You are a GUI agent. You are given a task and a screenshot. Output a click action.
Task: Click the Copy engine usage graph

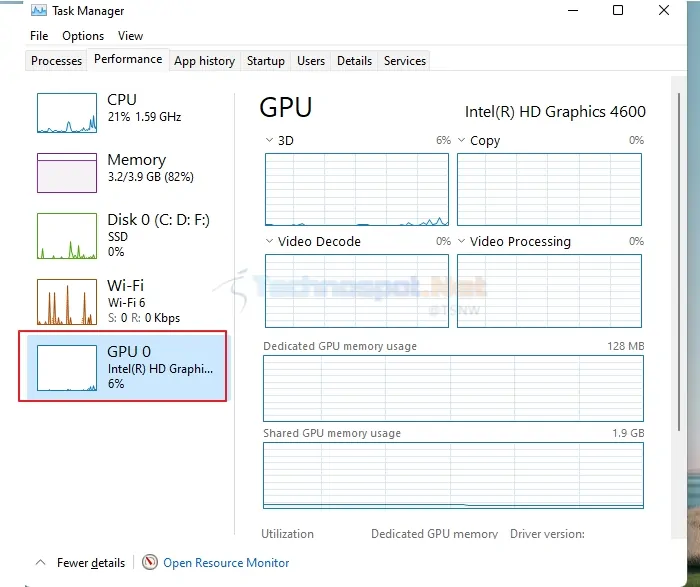(x=550, y=190)
